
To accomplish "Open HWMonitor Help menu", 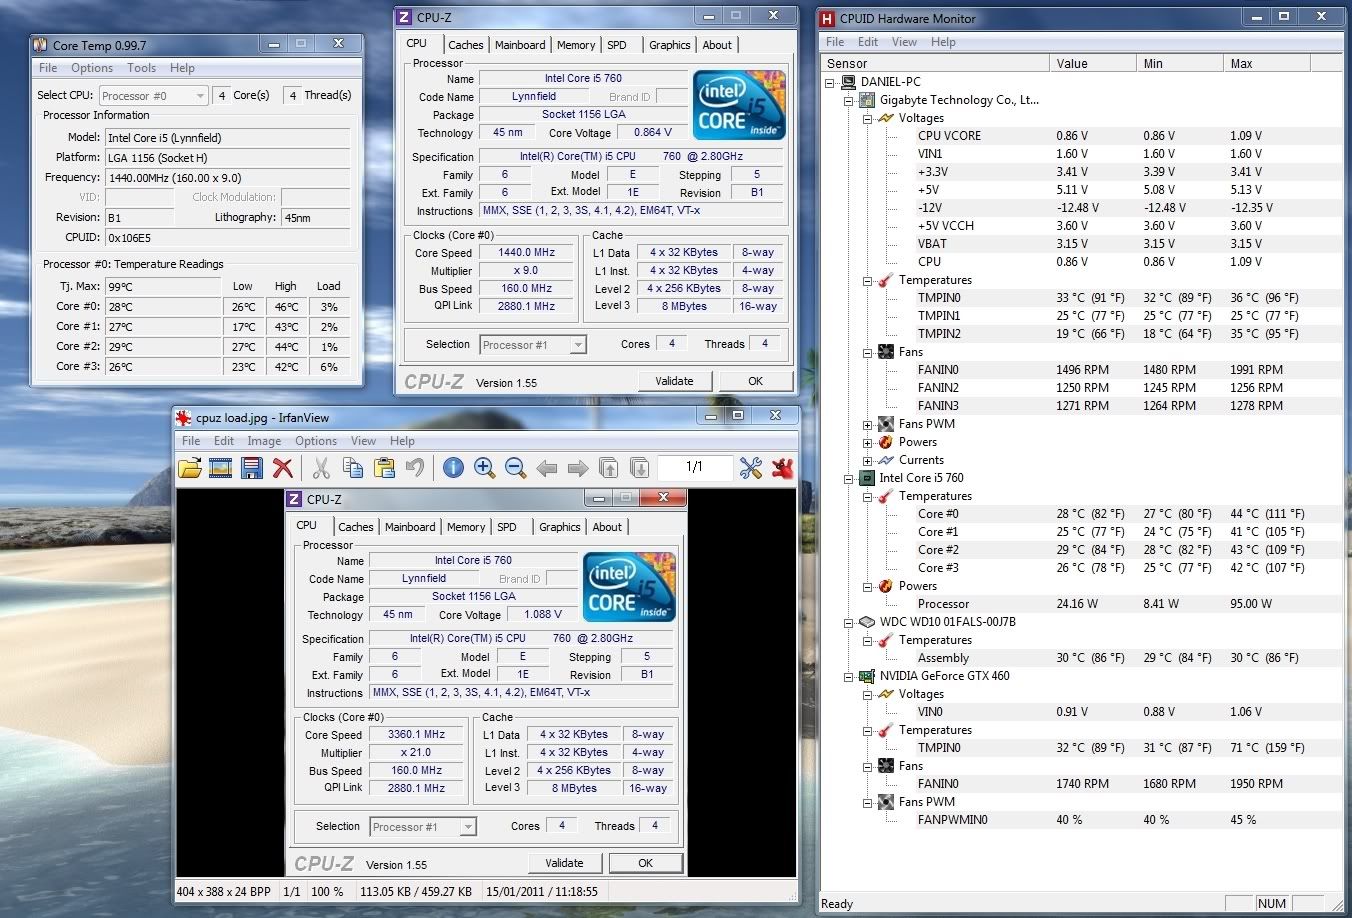I will [x=943, y=42].
